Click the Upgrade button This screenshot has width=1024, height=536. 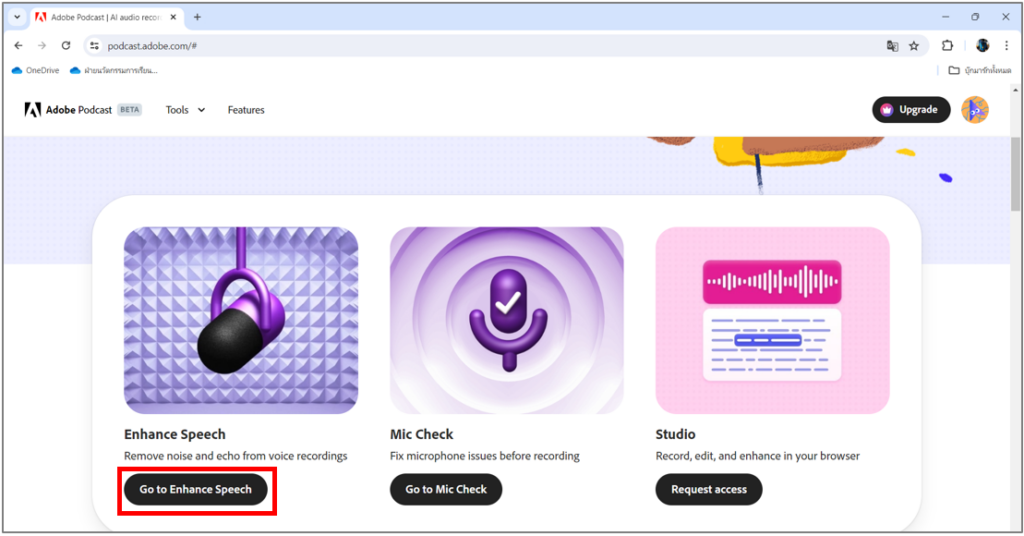(x=911, y=110)
